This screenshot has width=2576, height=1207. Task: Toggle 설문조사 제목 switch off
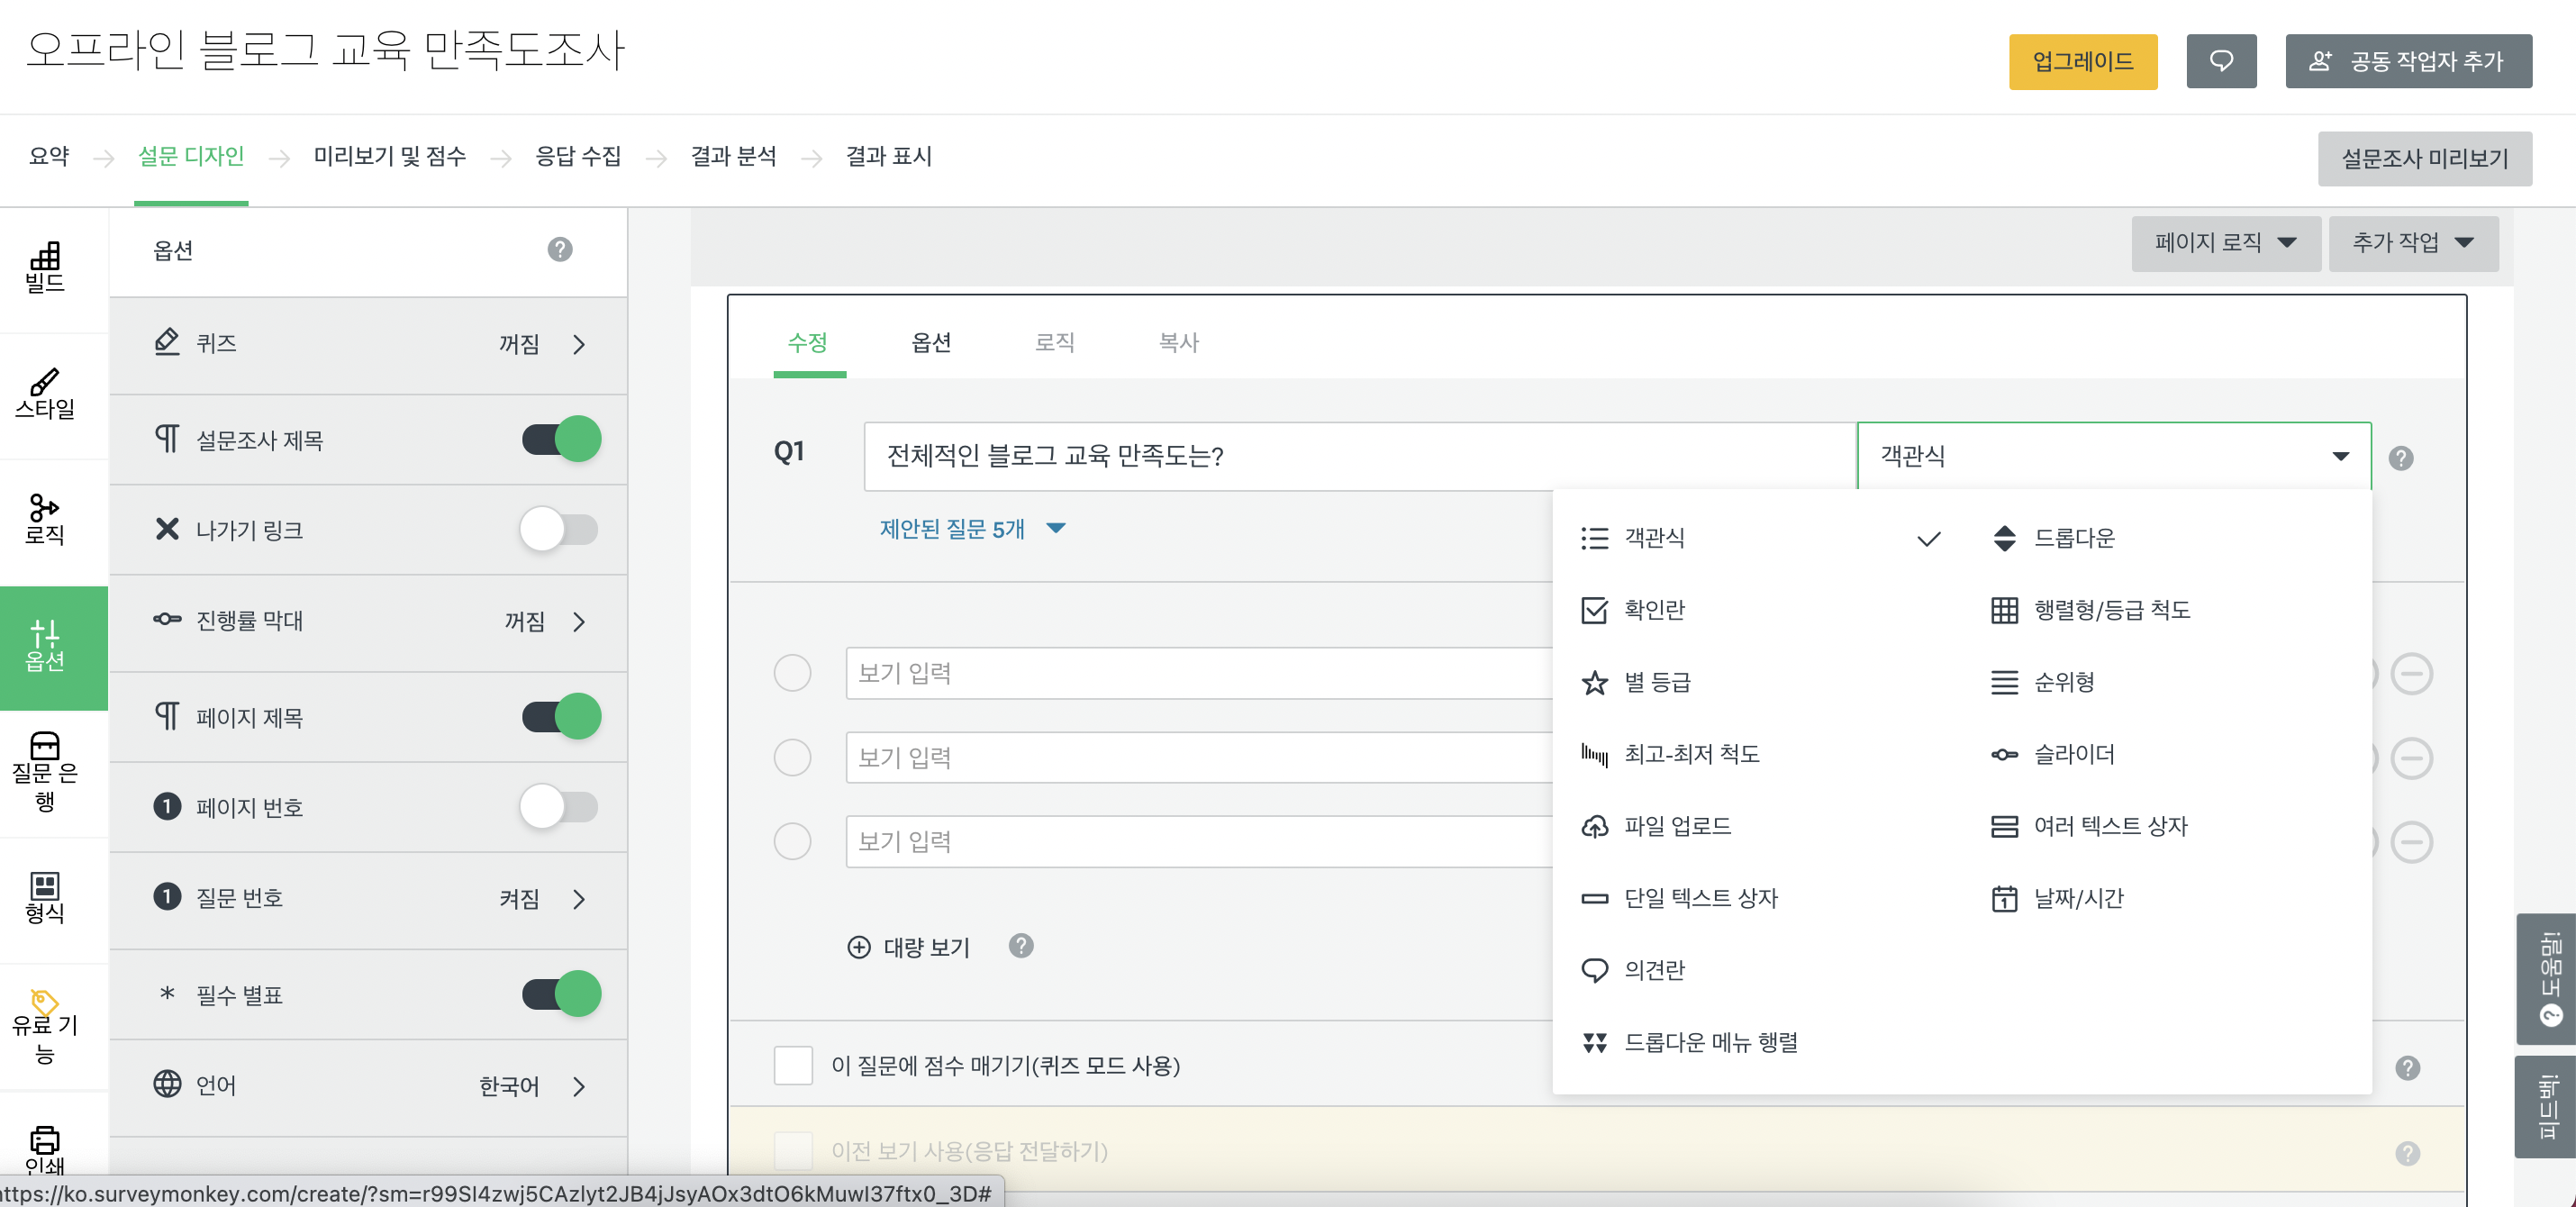pyautogui.click(x=561, y=439)
